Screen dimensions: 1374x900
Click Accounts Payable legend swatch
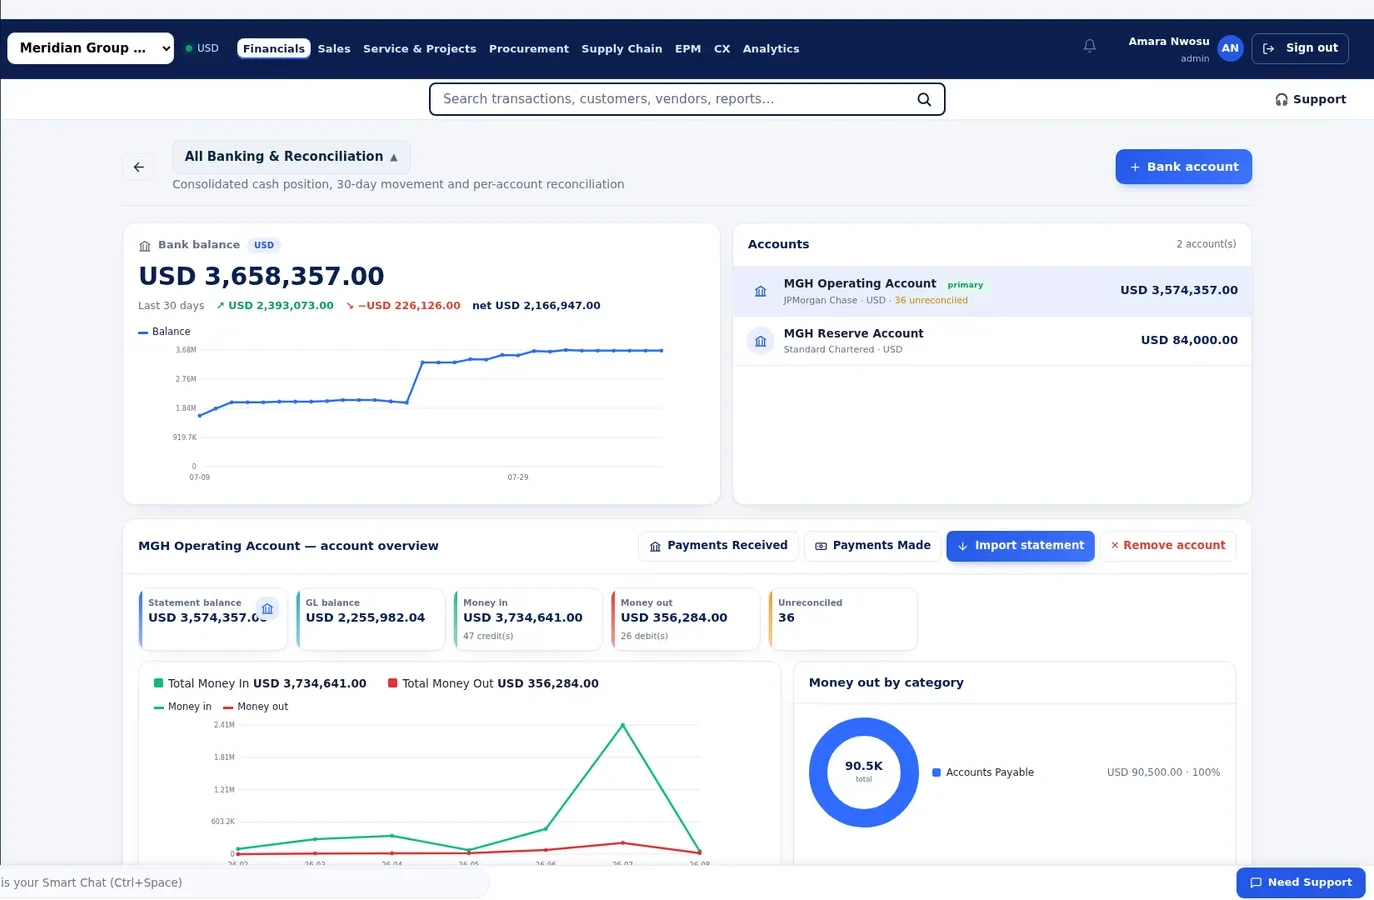[x=936, y=773]
